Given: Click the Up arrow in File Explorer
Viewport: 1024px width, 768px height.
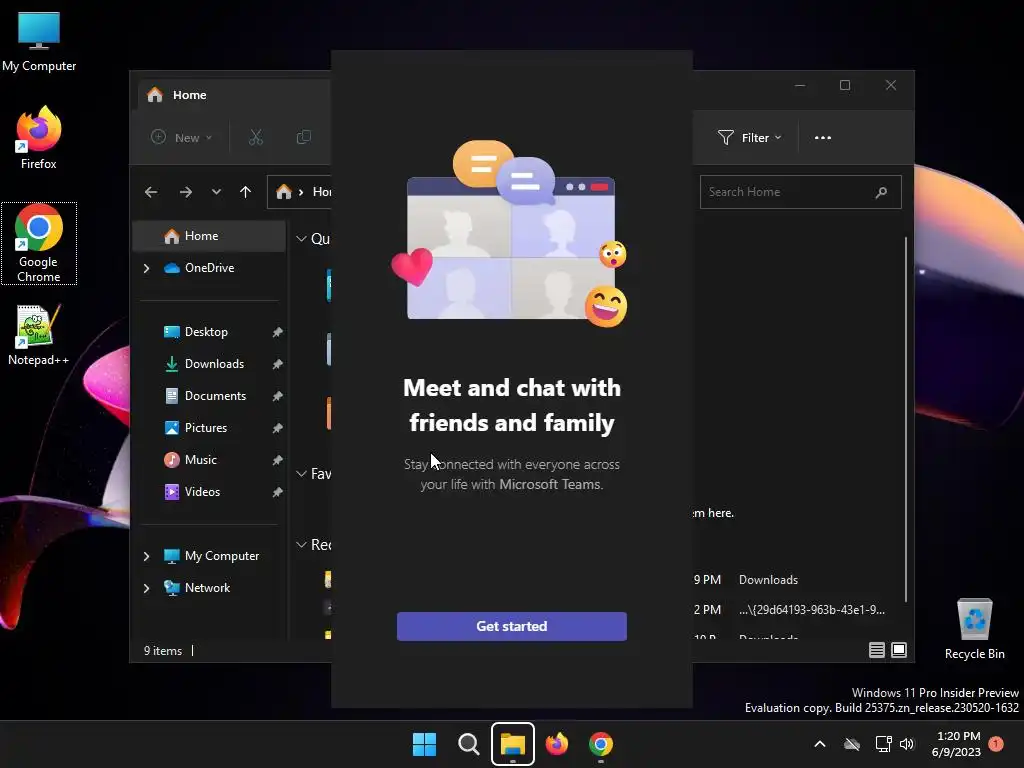Looking at the screenshot, I should click(x=246, y=192).
